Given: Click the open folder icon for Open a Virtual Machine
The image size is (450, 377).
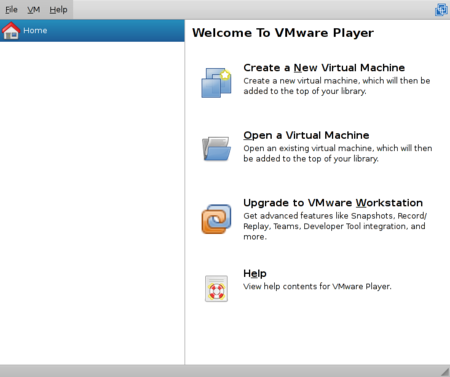Looking at the screenshot, I should click(x=216, y=149).
